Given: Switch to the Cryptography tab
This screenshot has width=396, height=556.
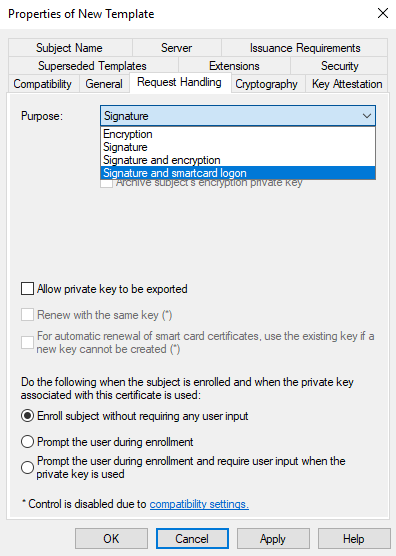Looking at the screenshot, I should tap(267, 84).
